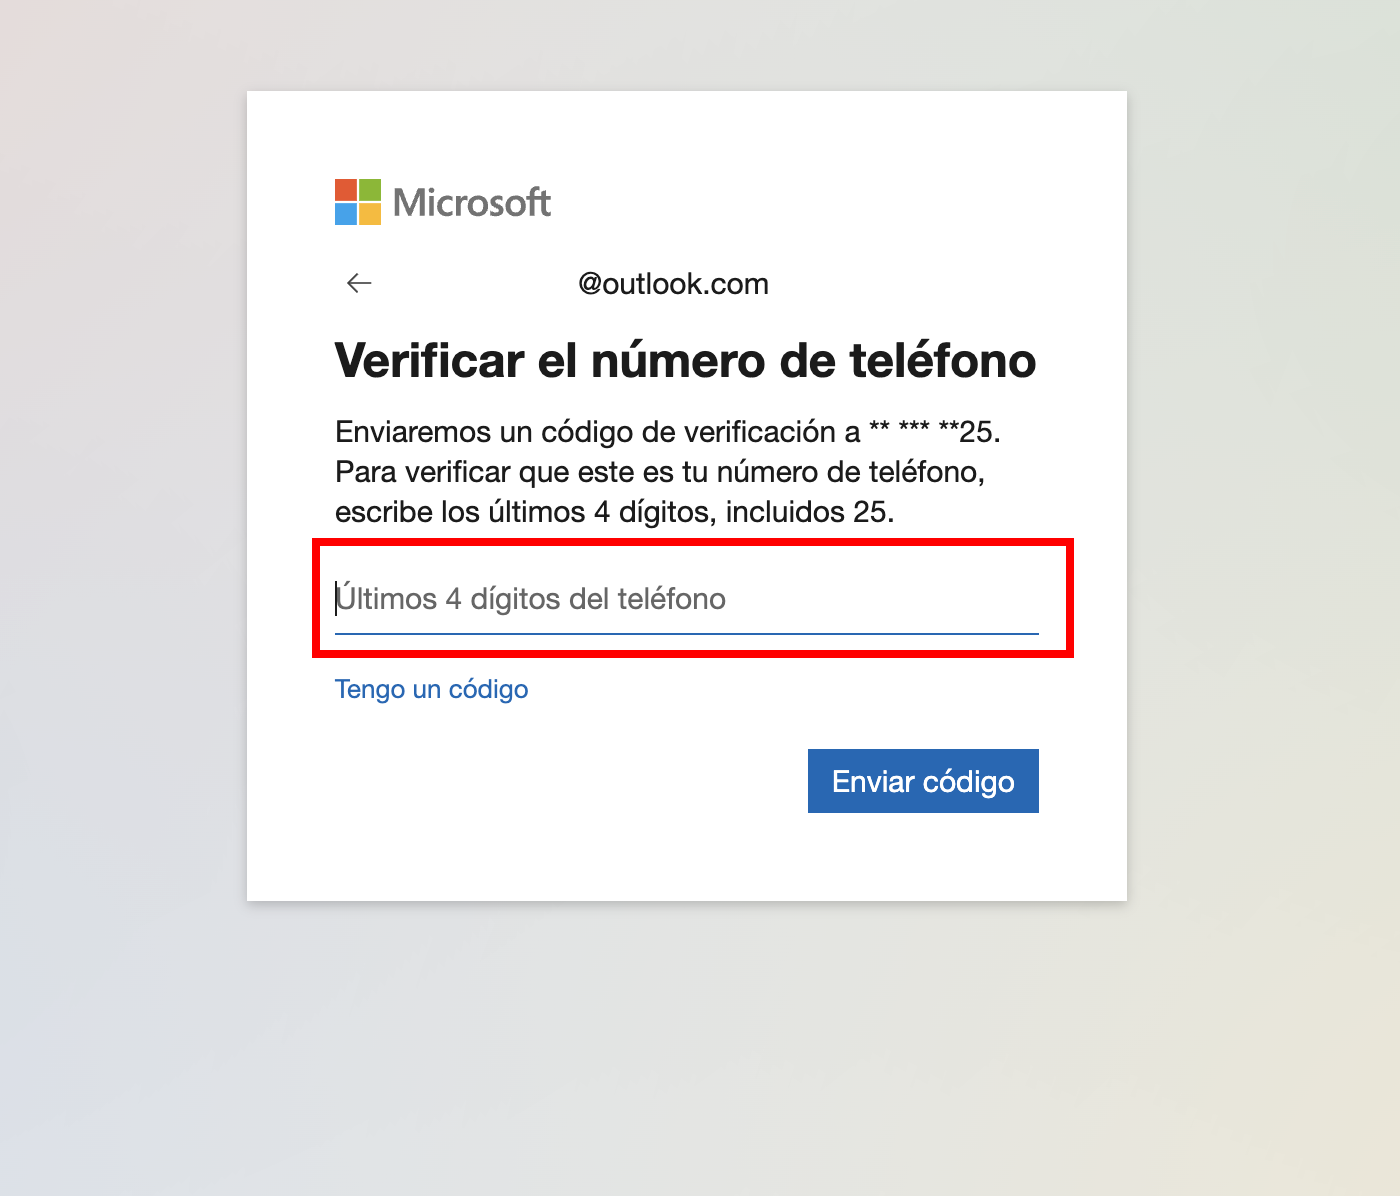Click the red square of Microsoft logo

346,190
